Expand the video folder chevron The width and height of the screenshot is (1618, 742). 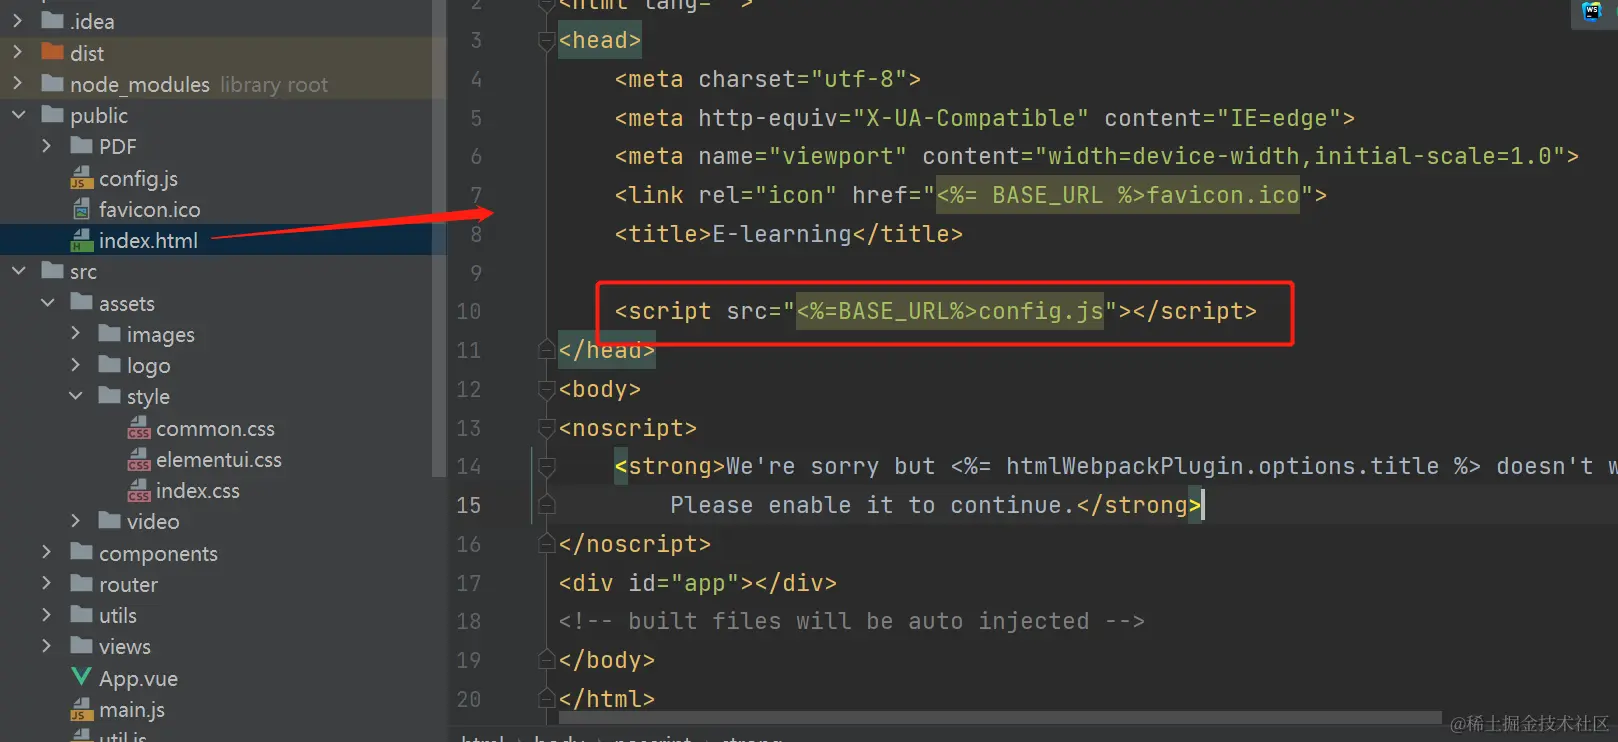pos(75,521)
